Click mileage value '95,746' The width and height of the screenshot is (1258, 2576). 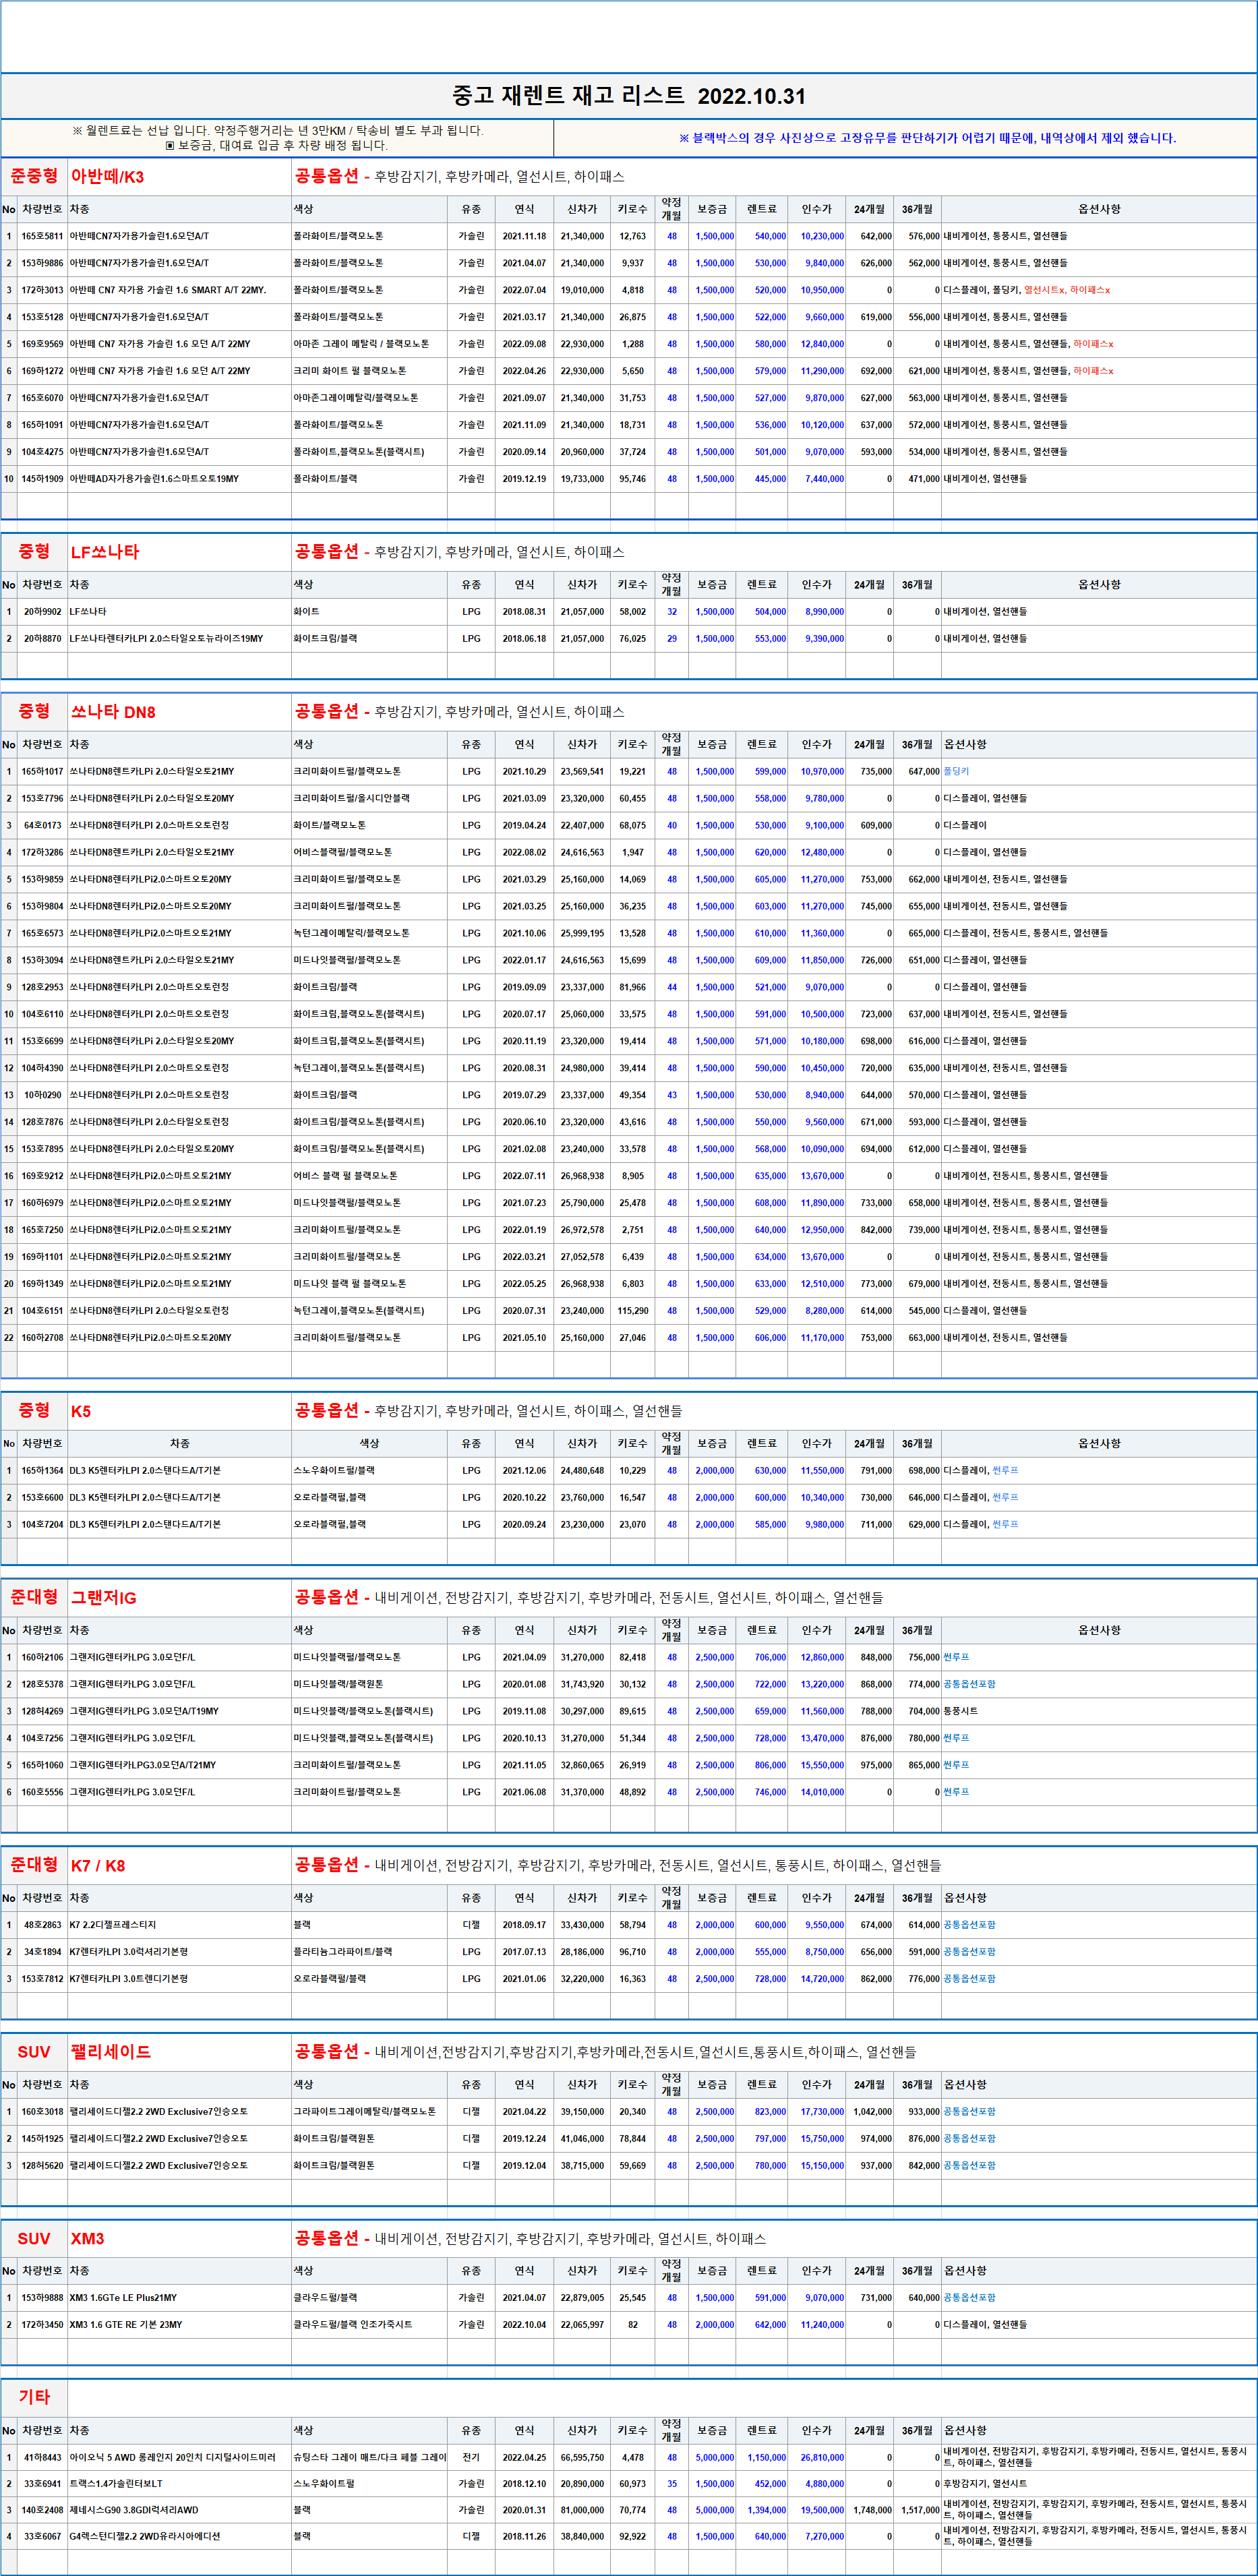tap(632, 480)
